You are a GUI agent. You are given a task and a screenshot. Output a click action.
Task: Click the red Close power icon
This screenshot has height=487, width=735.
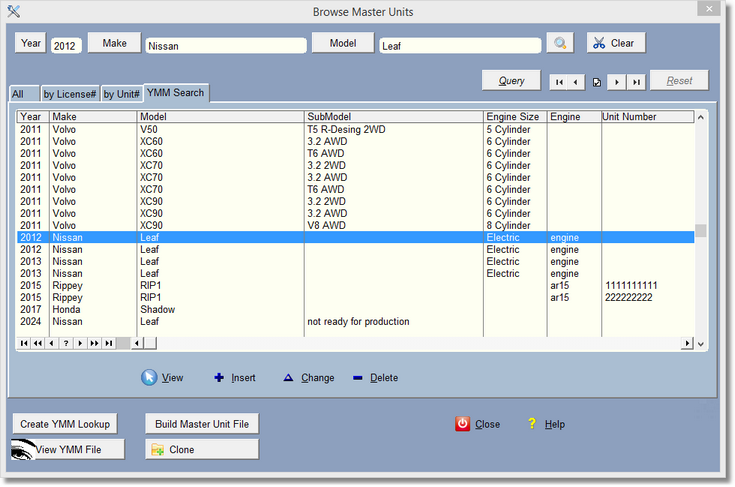click(x=462, y=424)
